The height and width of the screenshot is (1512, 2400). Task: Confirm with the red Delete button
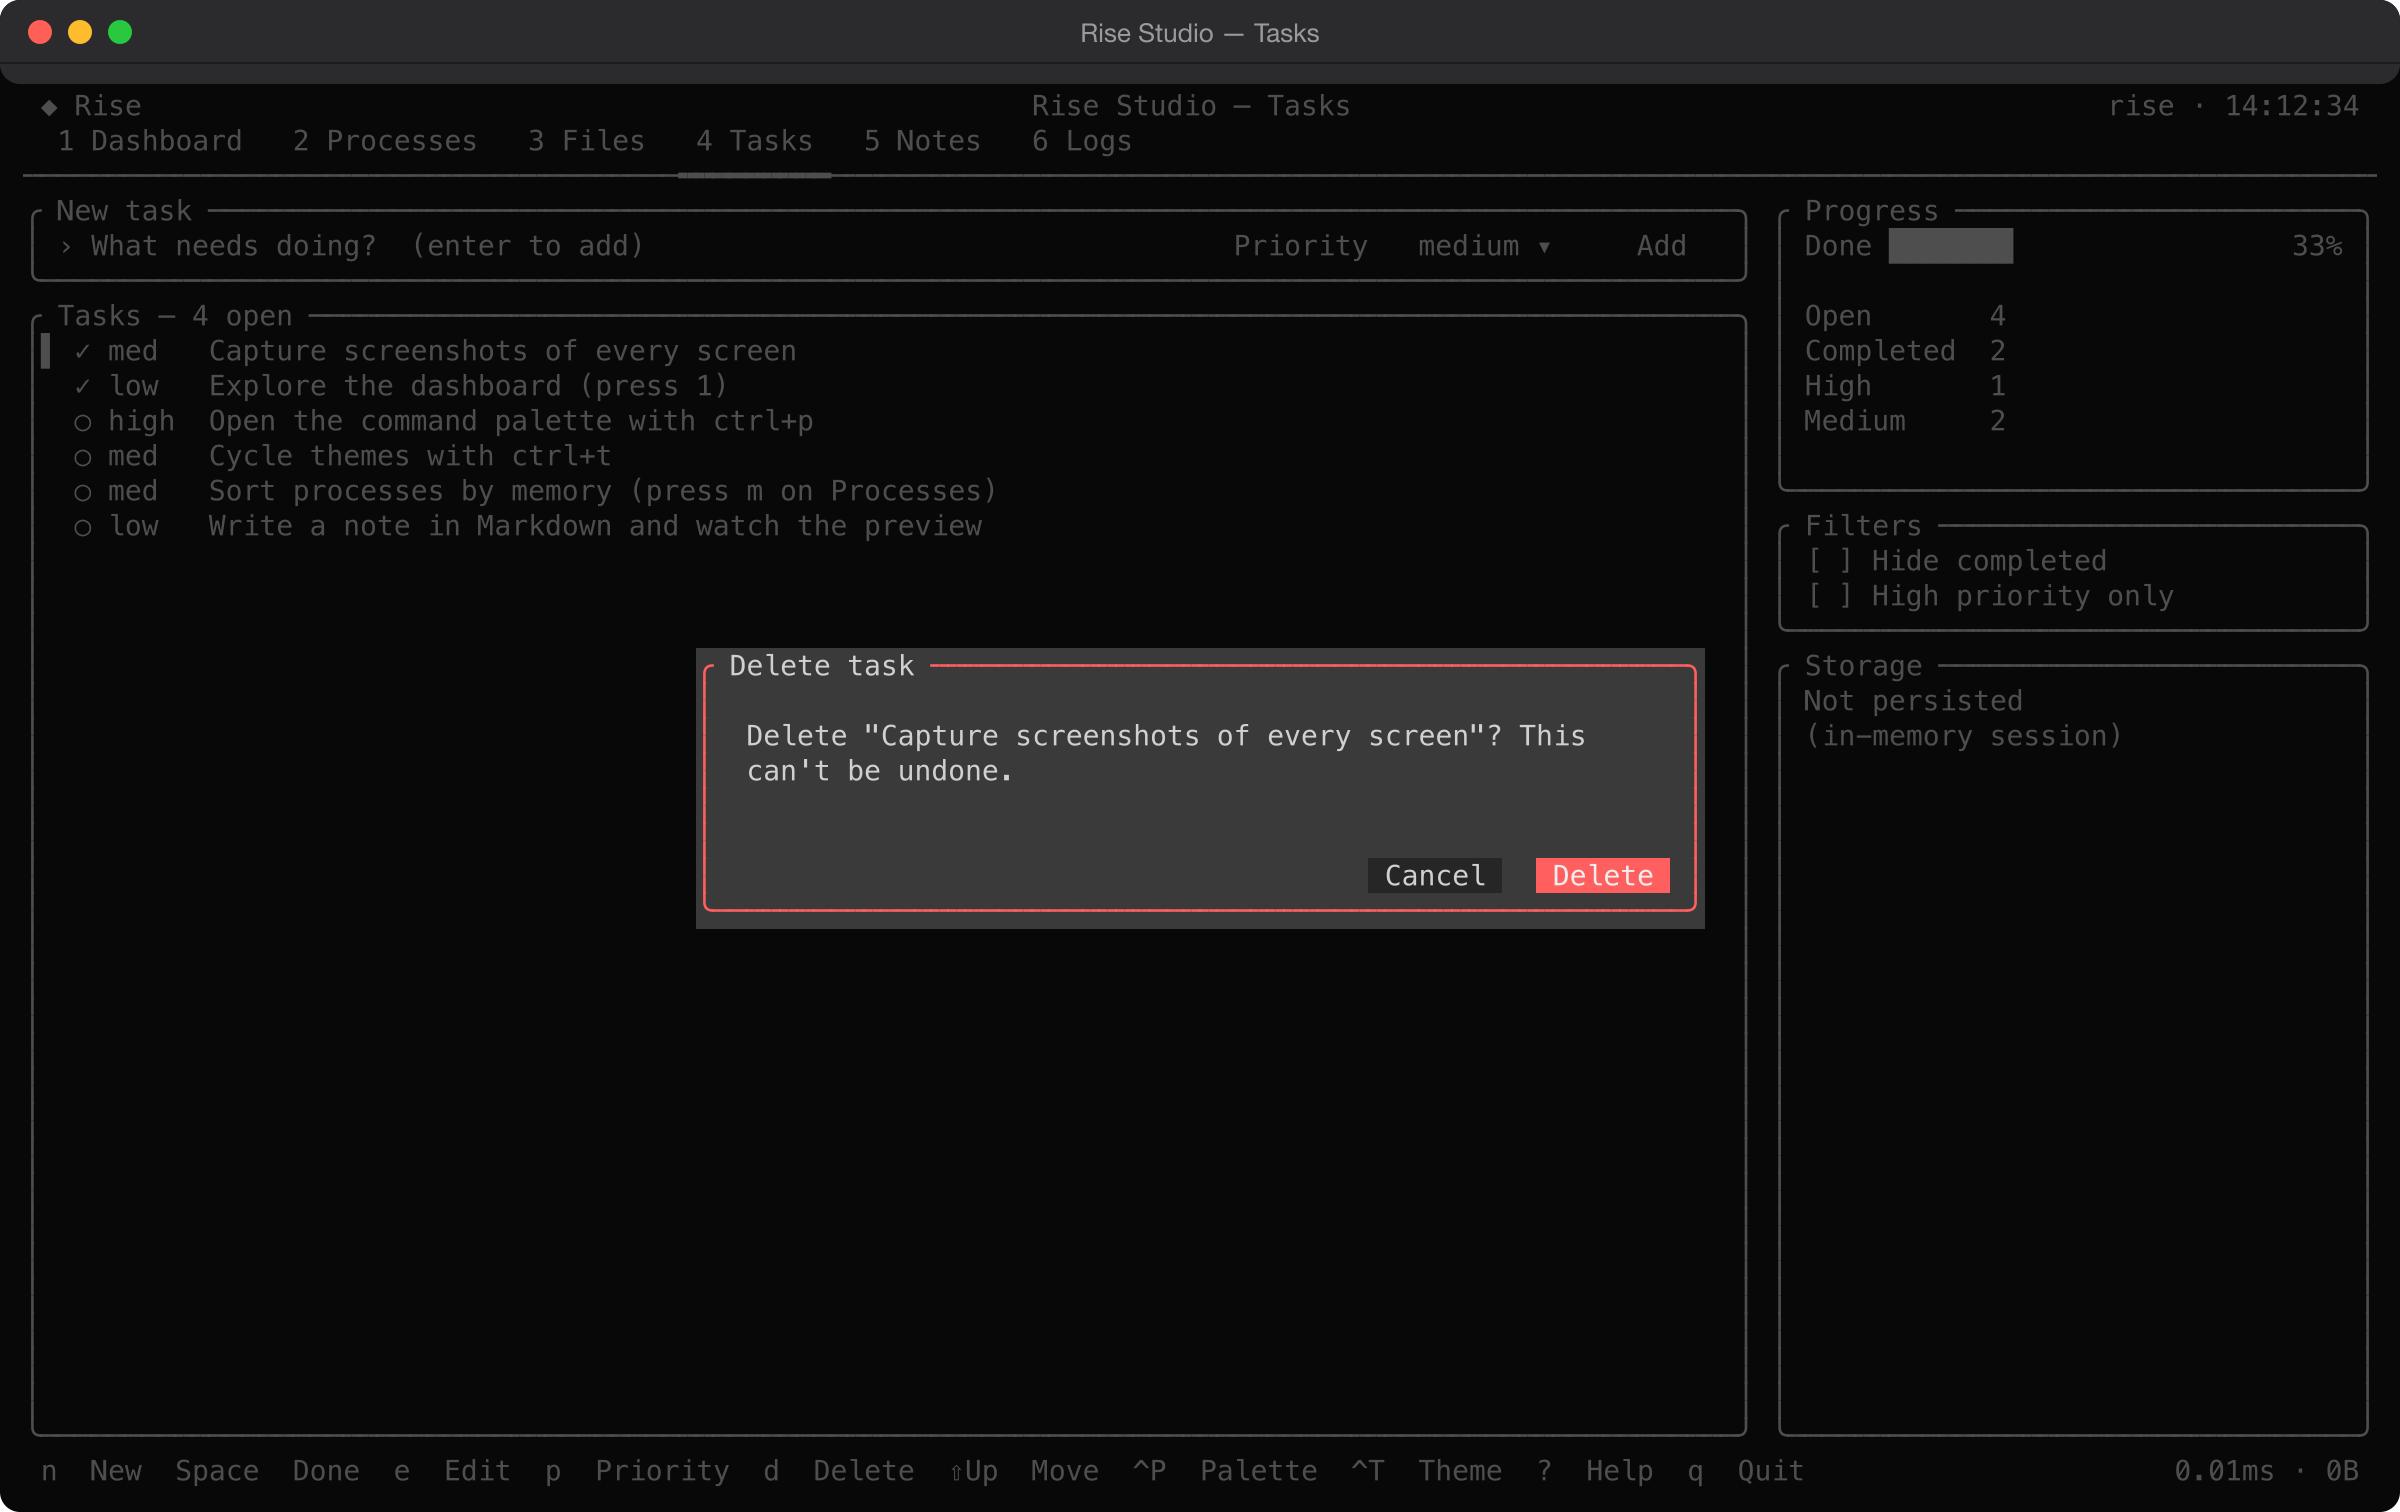pos(1602,875)
